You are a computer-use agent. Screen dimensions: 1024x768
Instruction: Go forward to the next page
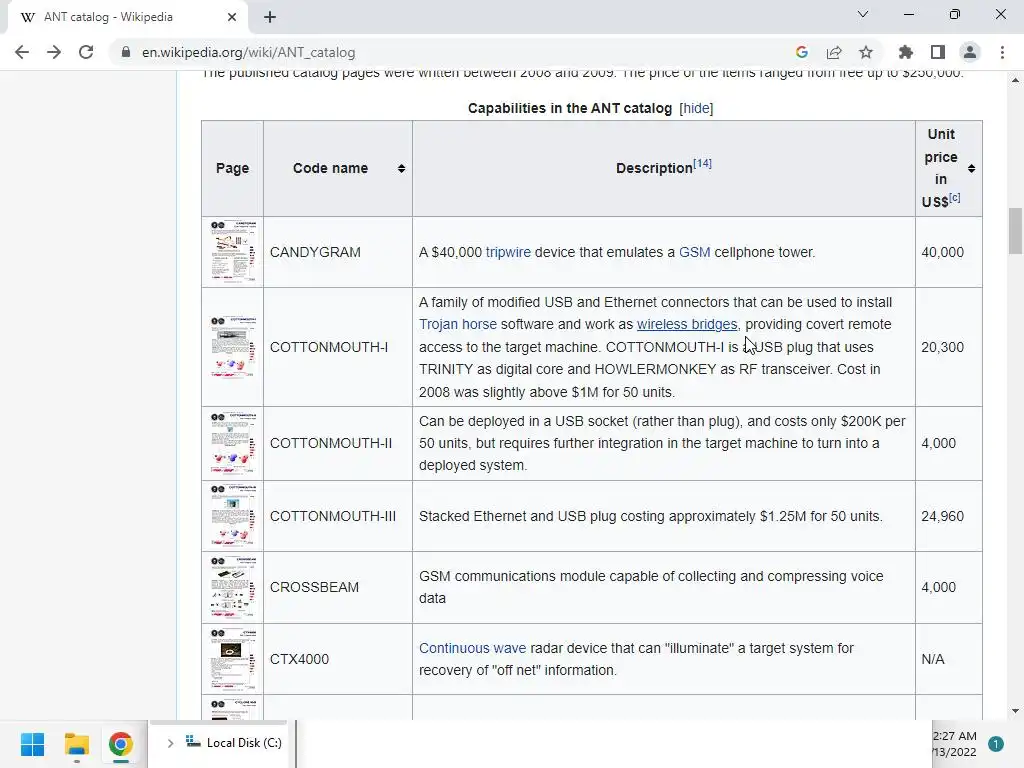54,52
